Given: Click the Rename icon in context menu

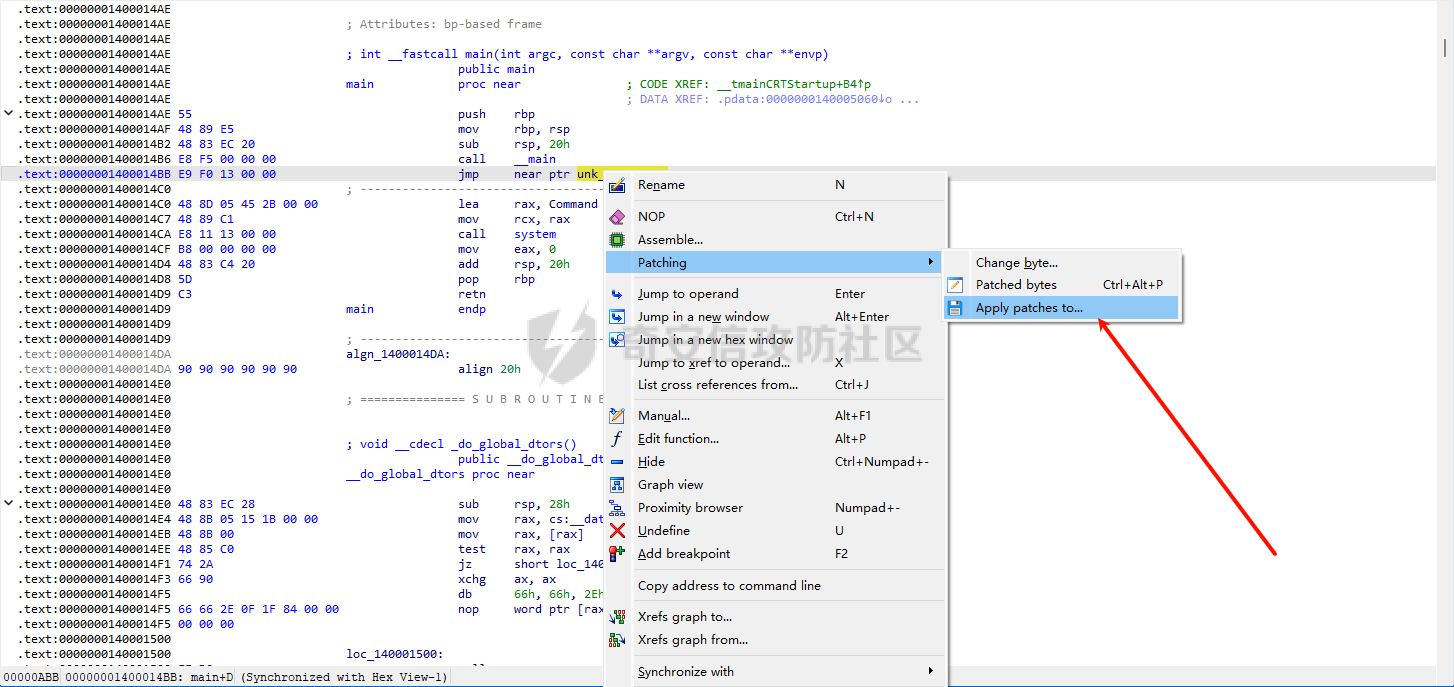Looking at the screenshot, I should 617,185.
